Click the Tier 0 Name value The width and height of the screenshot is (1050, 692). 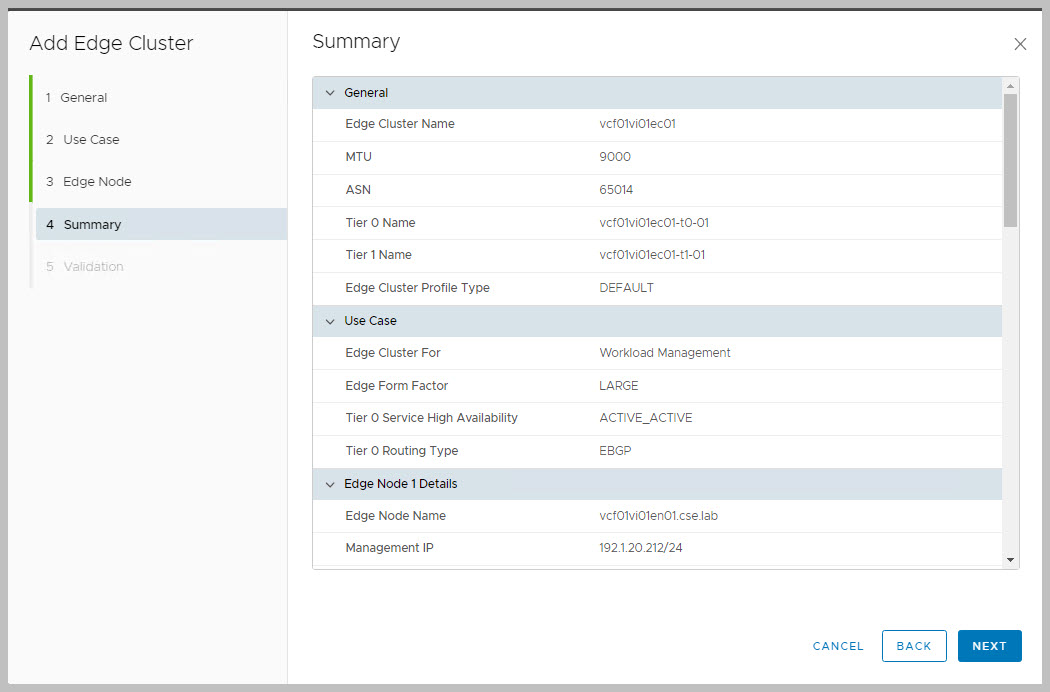(x=654, y=223)
